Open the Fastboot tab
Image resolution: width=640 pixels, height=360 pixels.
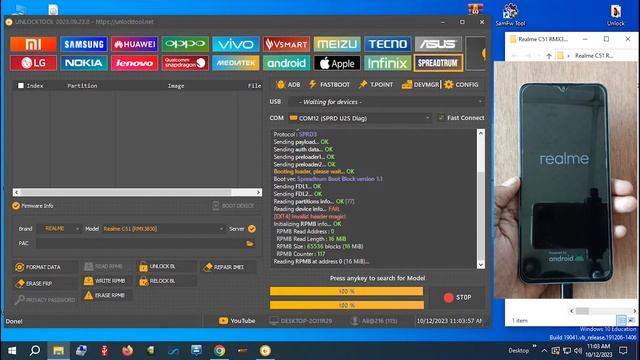pyautogui.click(x=329, y=84)
